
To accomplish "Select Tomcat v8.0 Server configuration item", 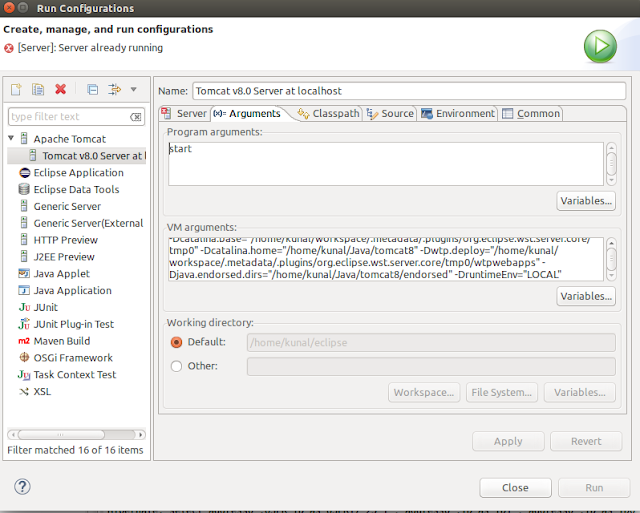I will click(x=77, y=155).
